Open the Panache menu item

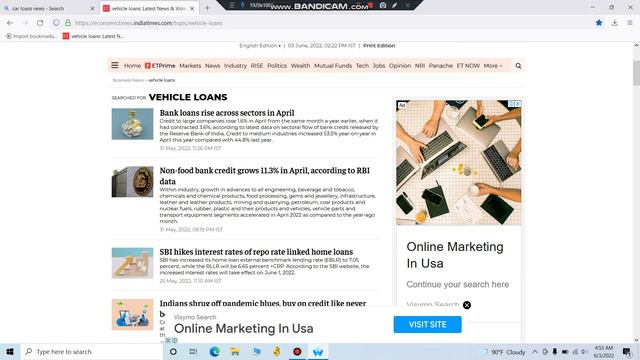click(x=441, y=66)
